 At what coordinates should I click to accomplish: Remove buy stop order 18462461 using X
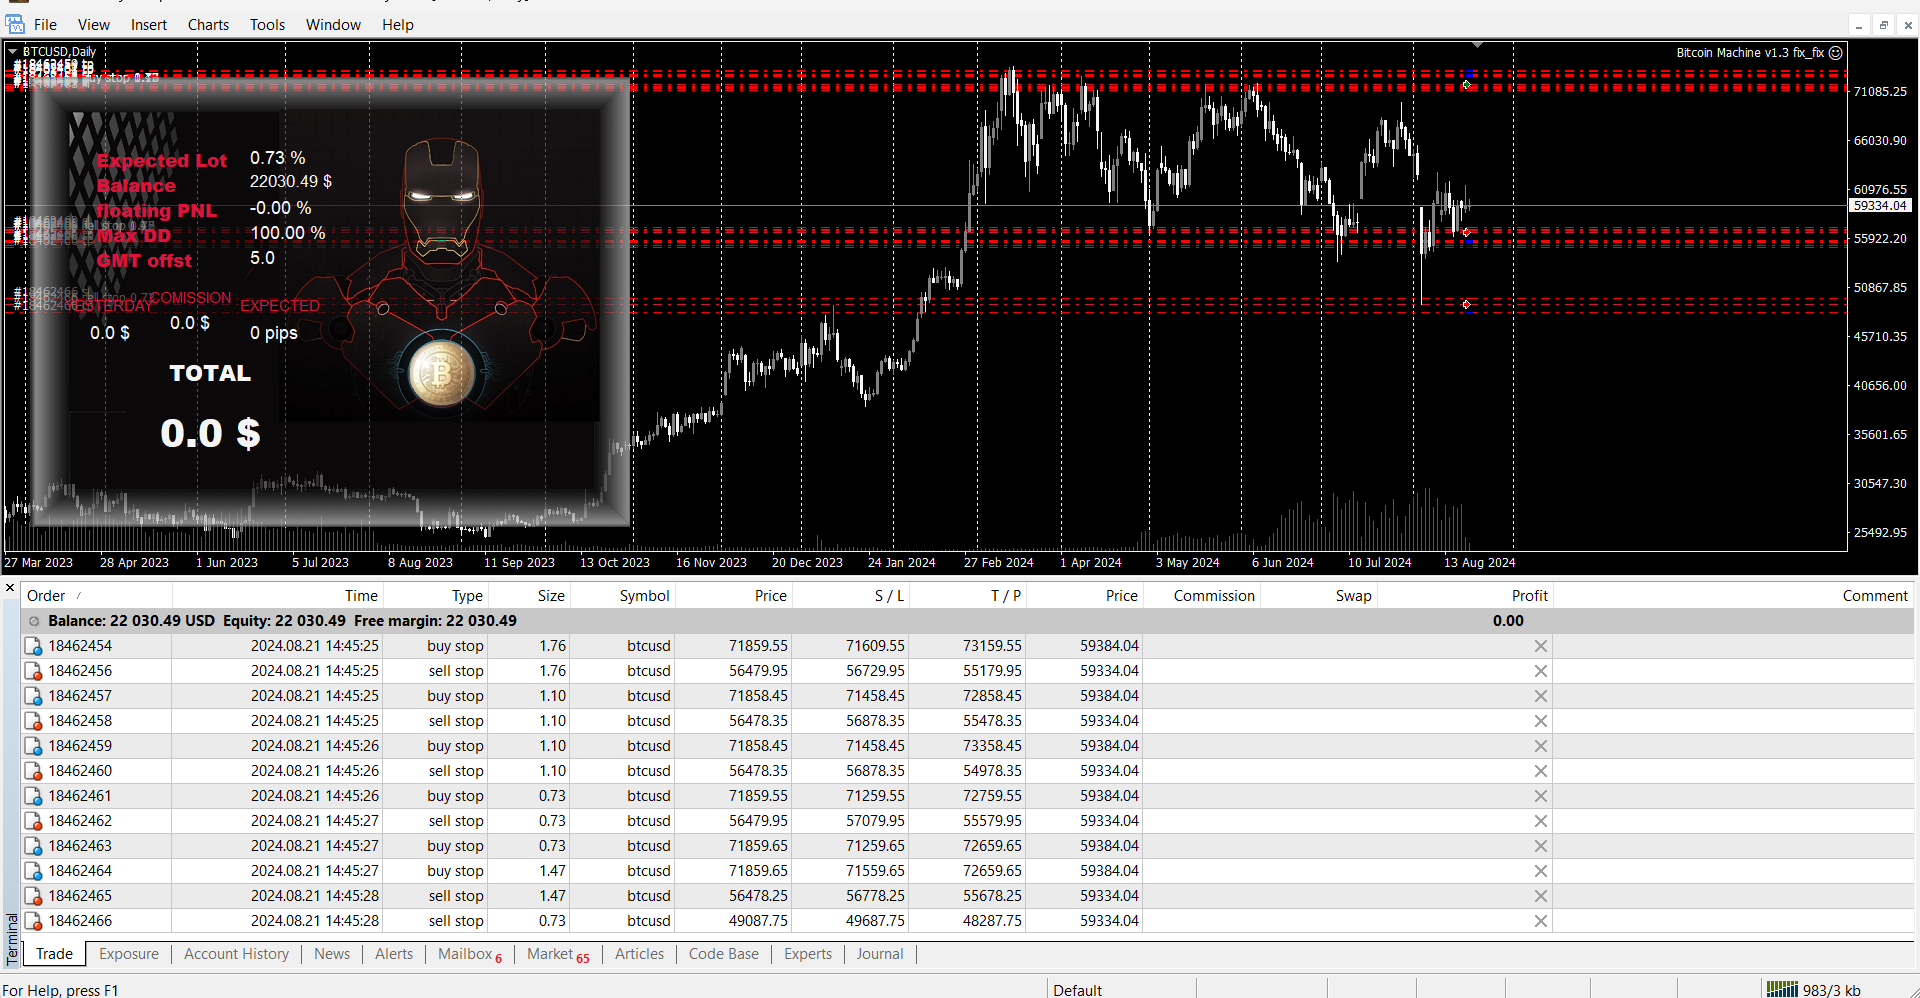pos(1540,797)
